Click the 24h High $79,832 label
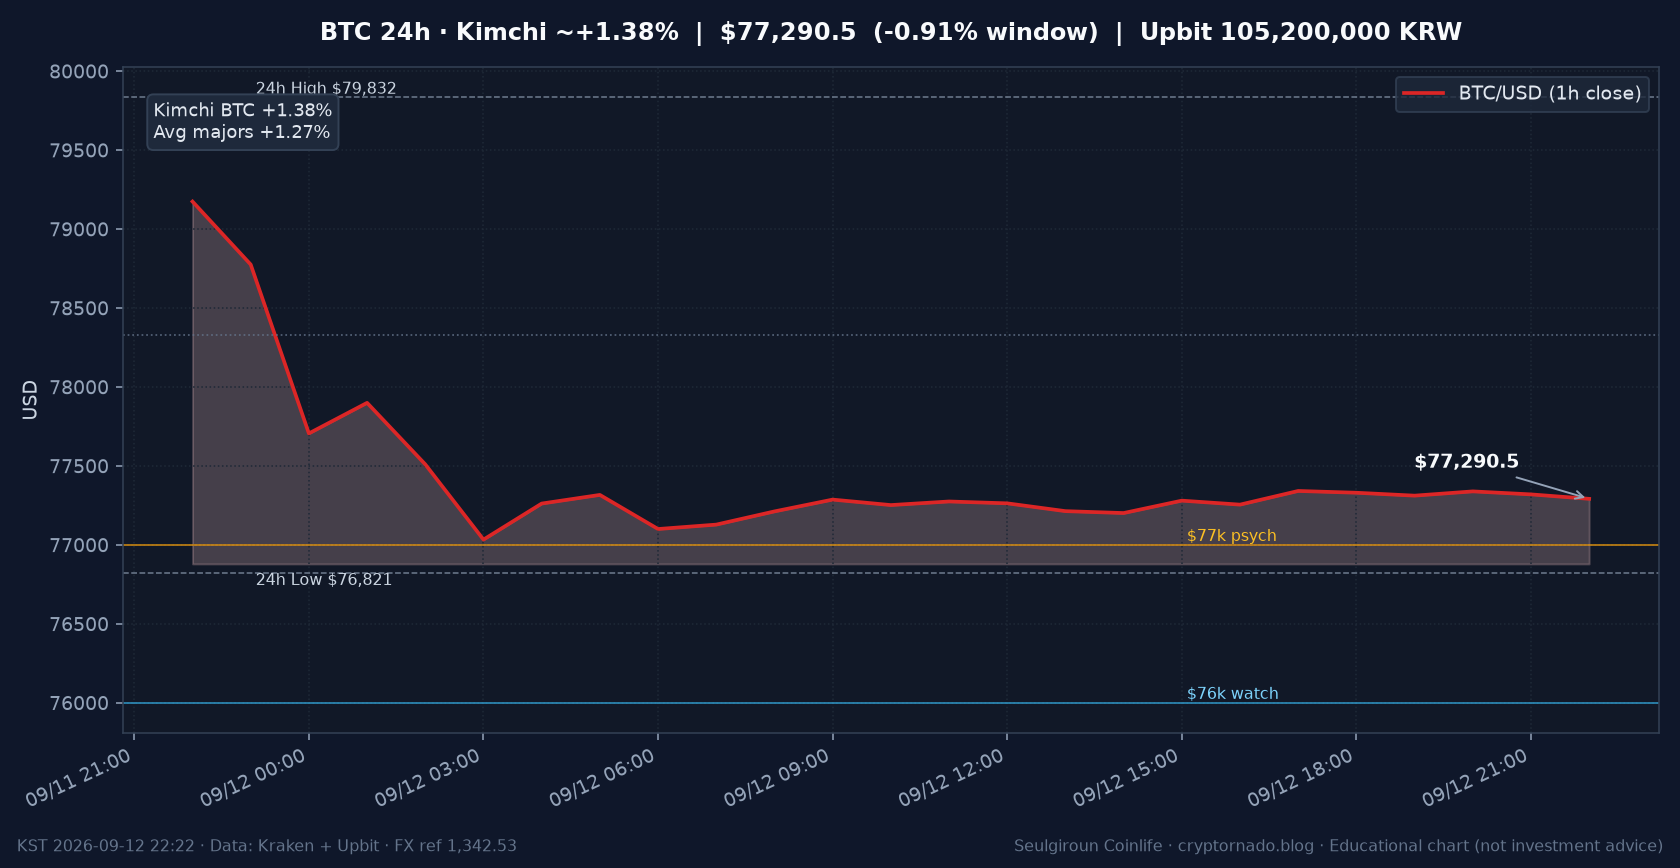 pyautogui.click(x=326, y=88)
